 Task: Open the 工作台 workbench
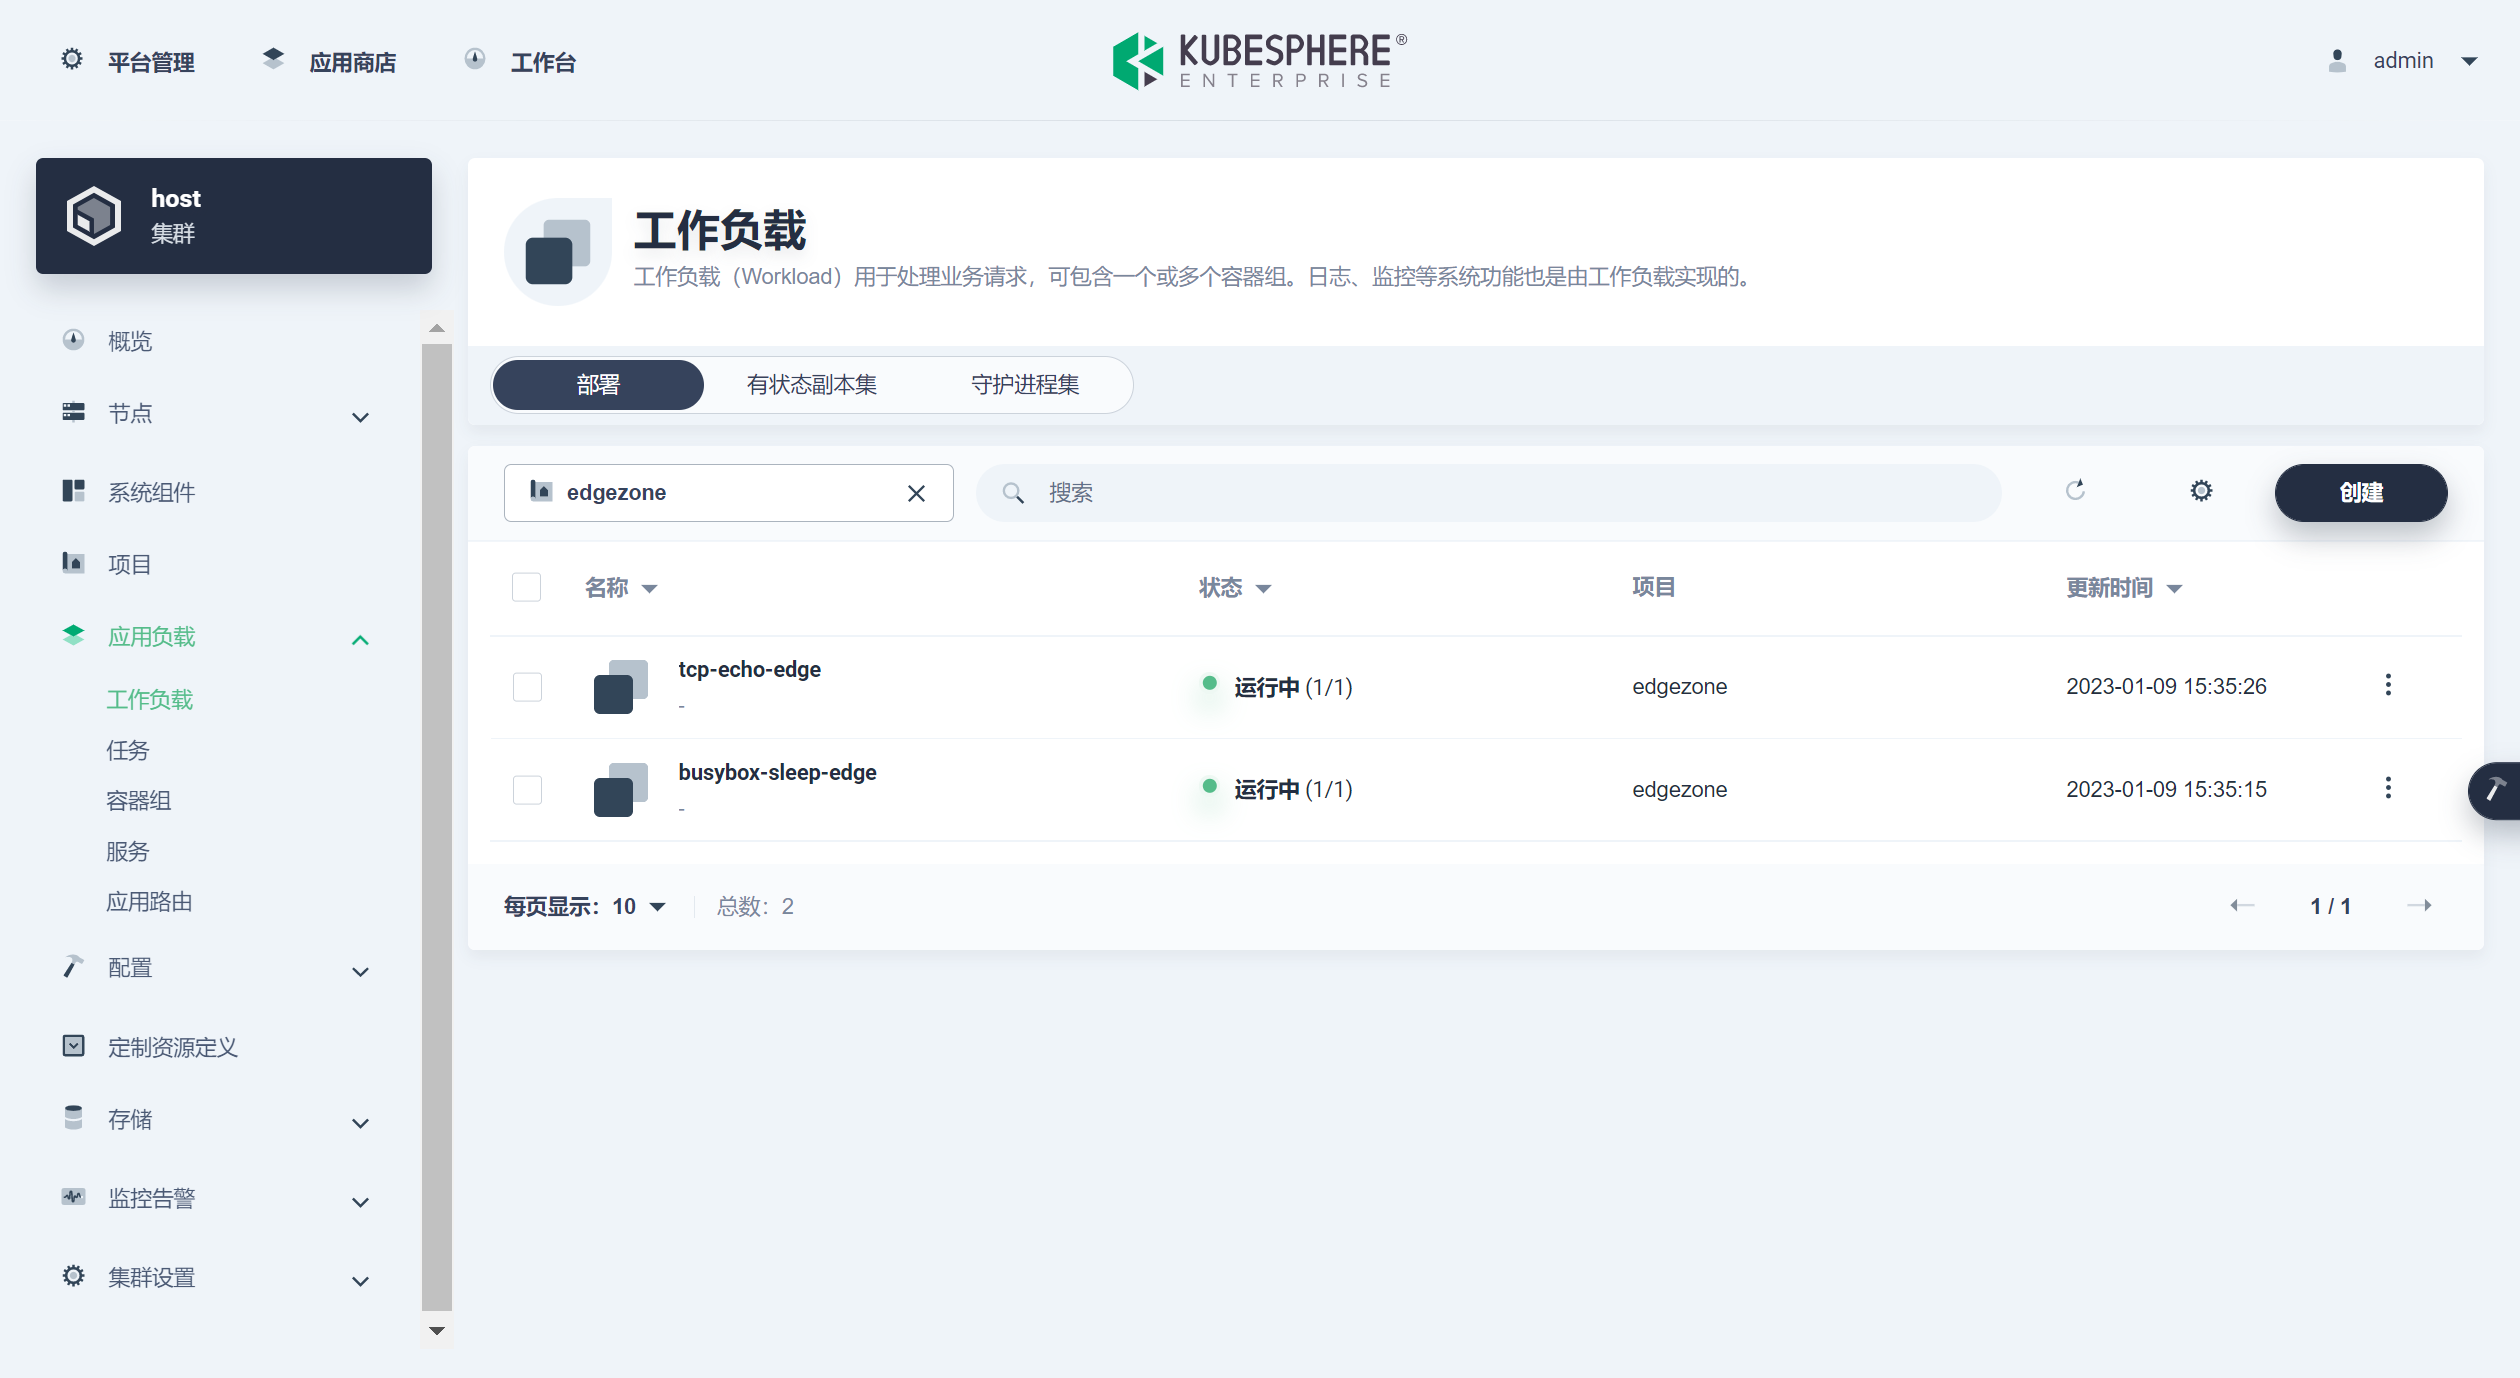(x=544, y=62)
